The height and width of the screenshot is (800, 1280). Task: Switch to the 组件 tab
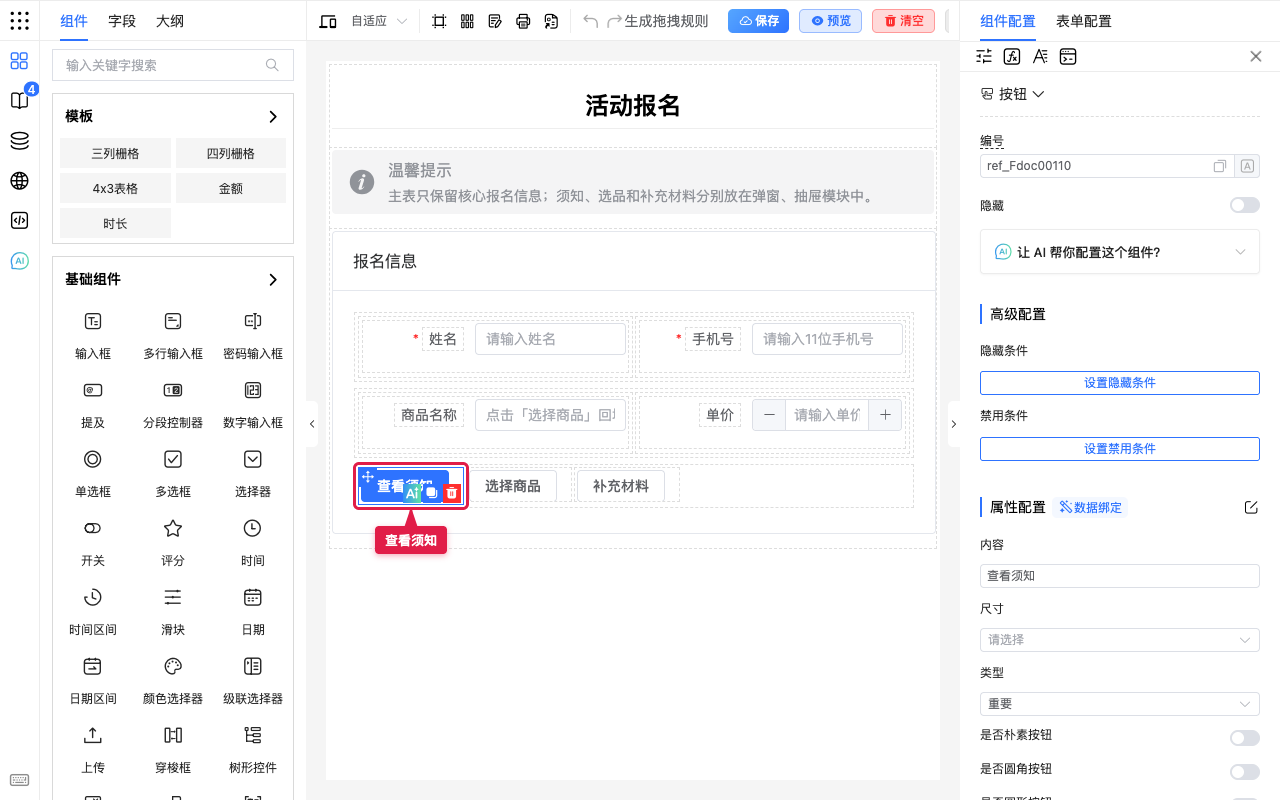click(x=74, y=21)
